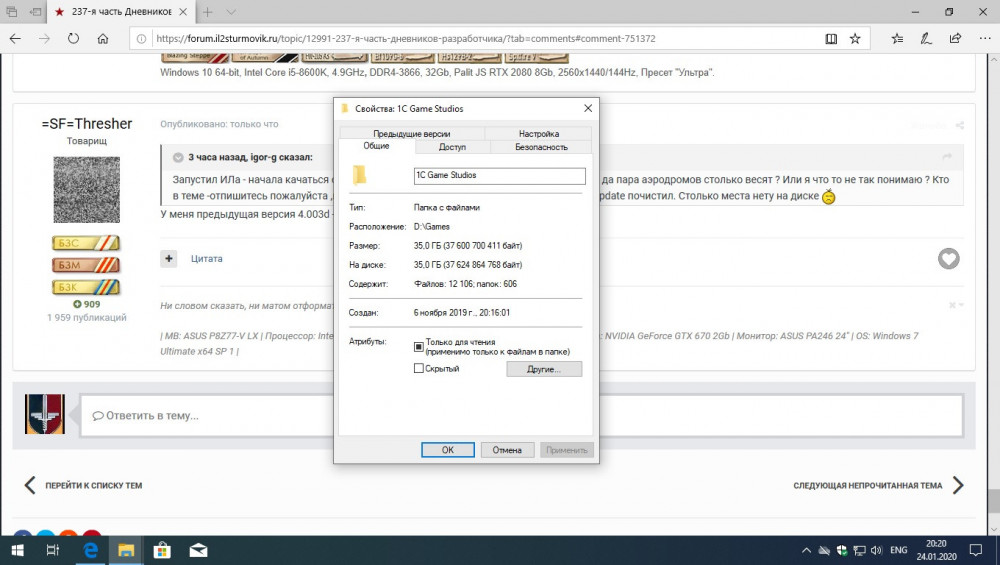Expand the tab previews chevron

[x=231, y=11]
